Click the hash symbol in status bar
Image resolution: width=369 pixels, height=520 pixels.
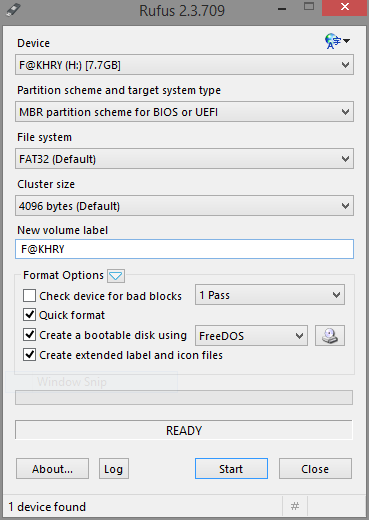tap(295, 506)
